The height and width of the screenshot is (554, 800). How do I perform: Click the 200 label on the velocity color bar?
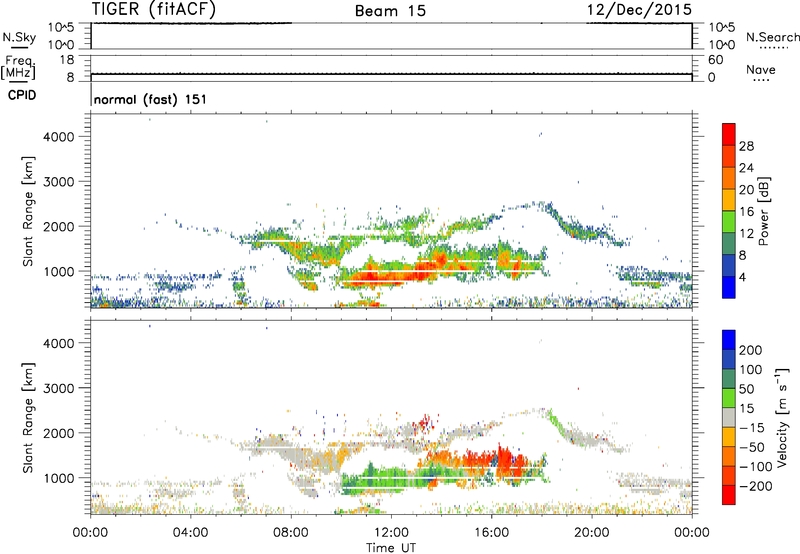point(750,350)
